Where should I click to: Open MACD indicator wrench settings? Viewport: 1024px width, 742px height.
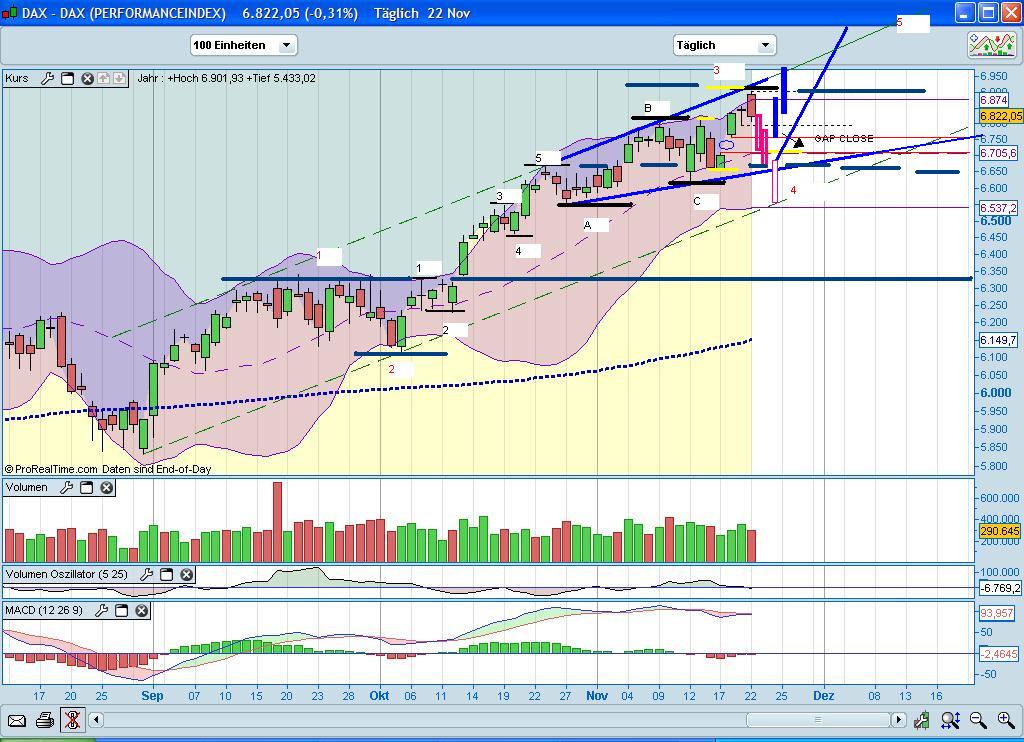coord(101,610)
